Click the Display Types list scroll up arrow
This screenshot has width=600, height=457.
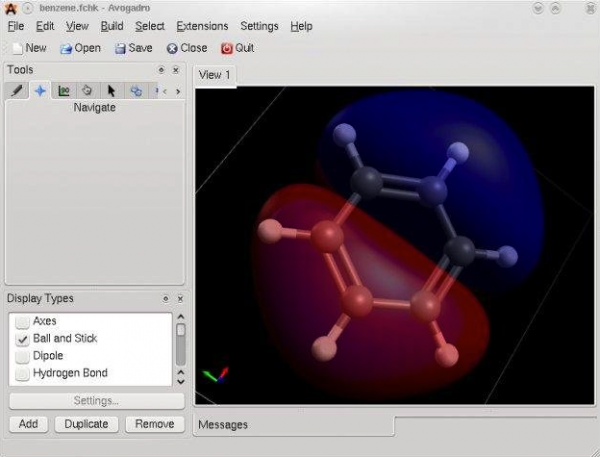tap(181, 317)
